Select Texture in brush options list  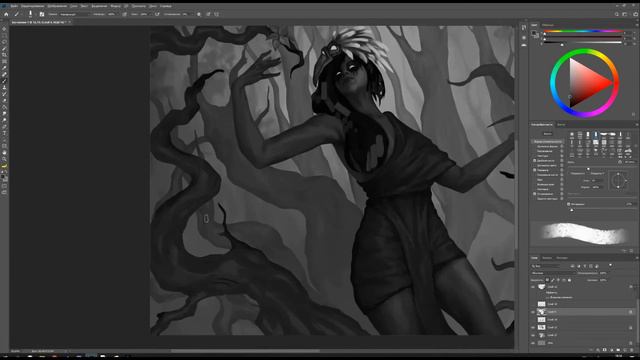[x=542, y=156]
